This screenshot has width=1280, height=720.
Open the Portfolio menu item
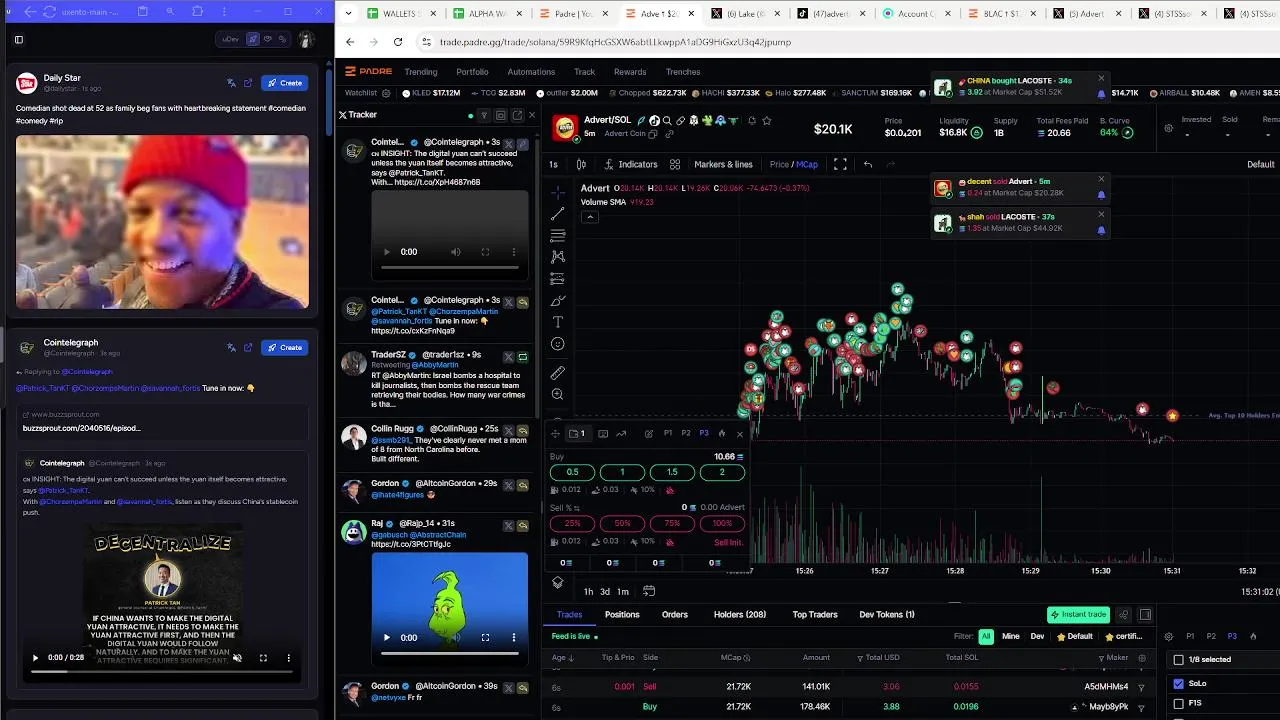click(472, 72)
